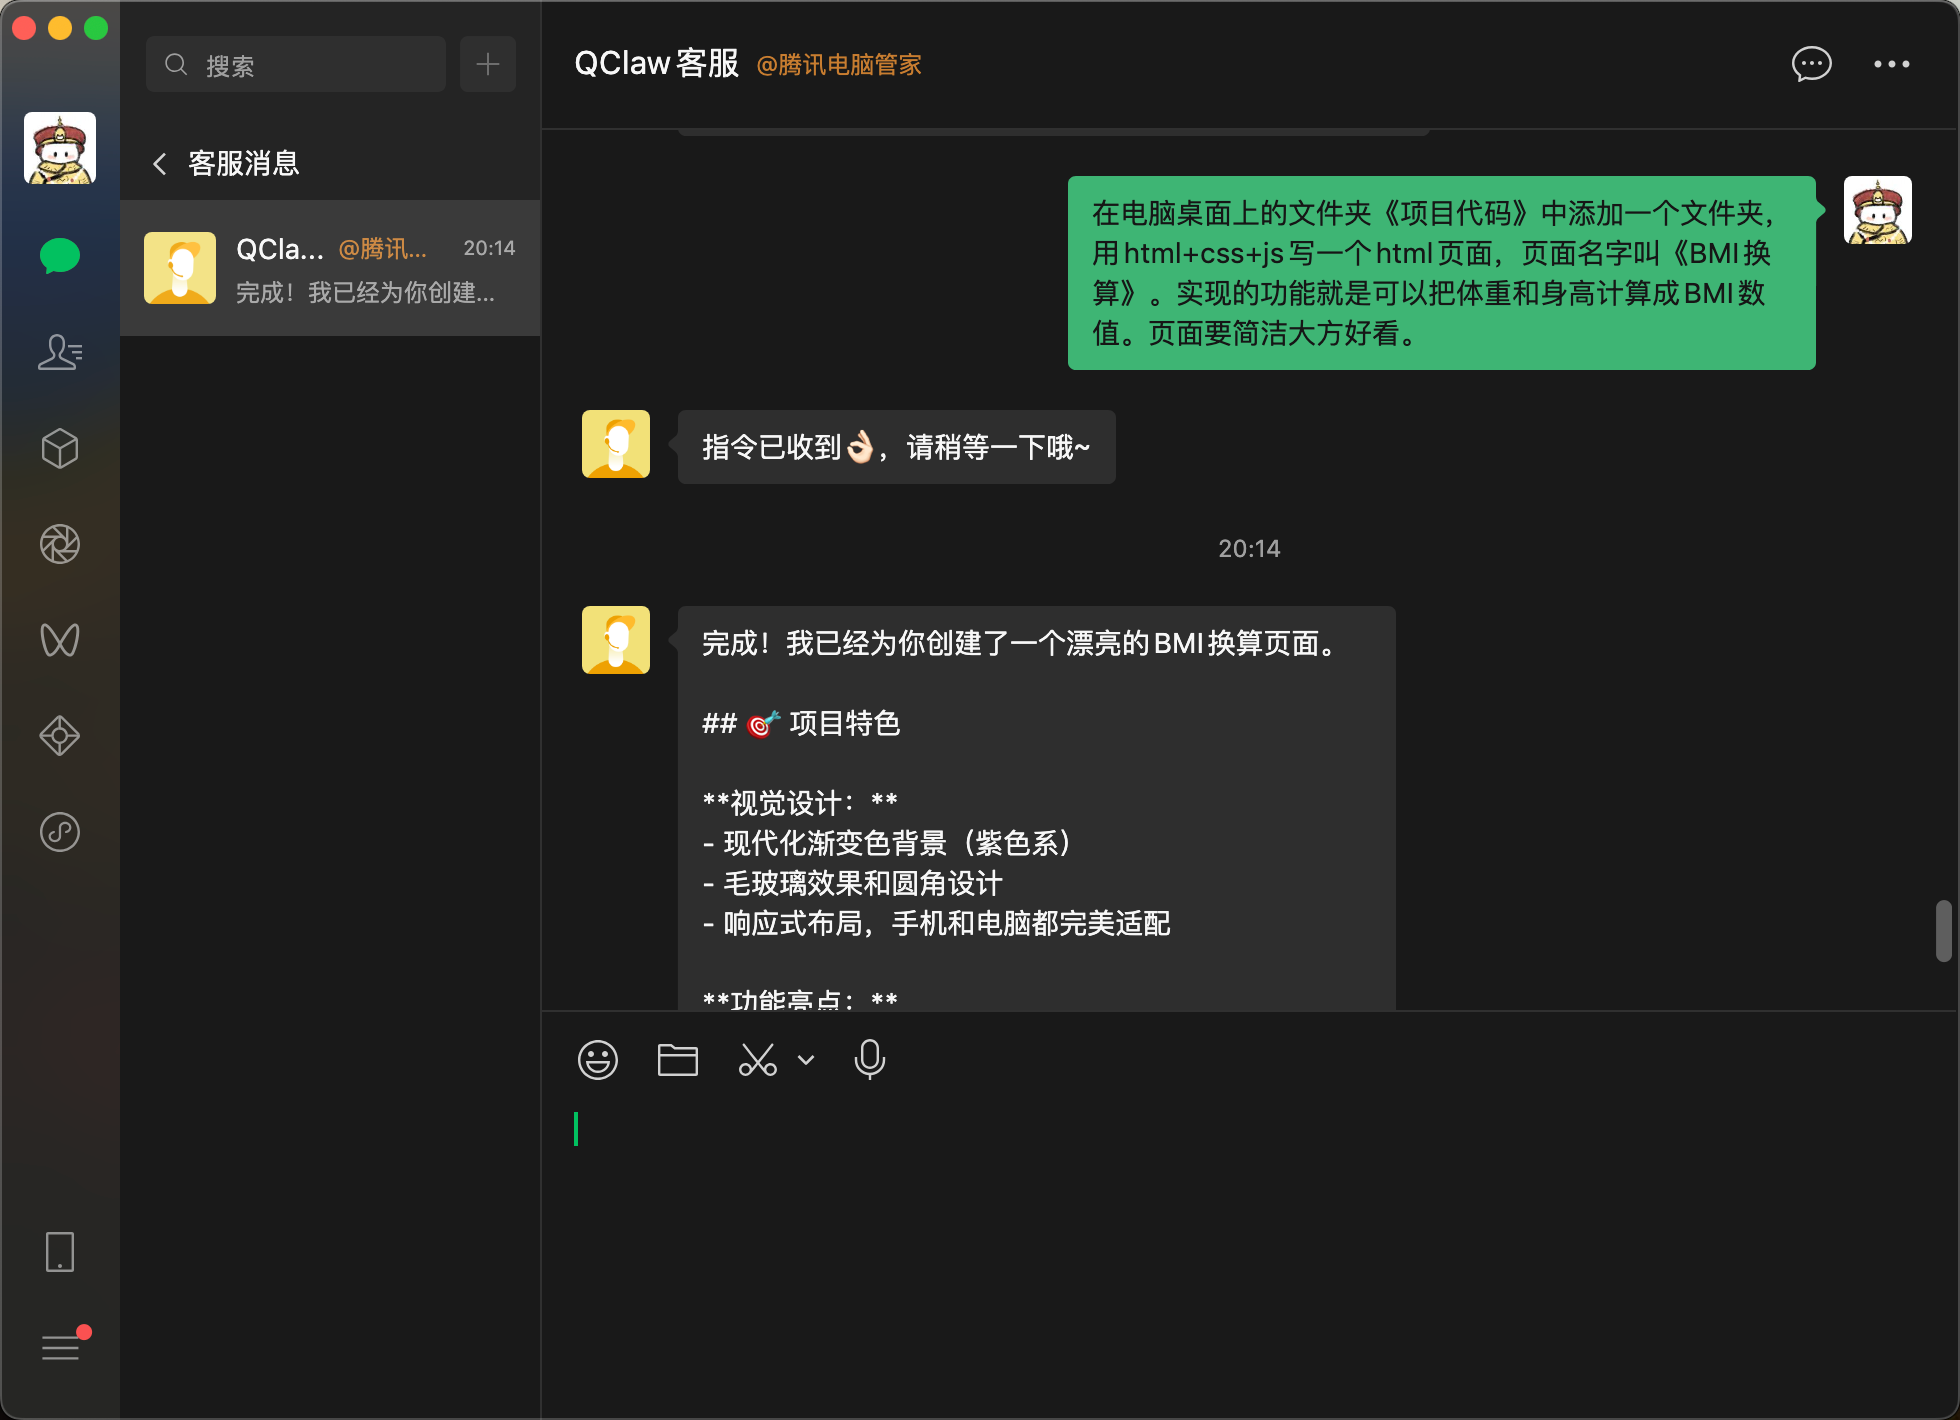1960x1420 pixels.
Task: Click the folder icon to send file
Action: 678,1060
